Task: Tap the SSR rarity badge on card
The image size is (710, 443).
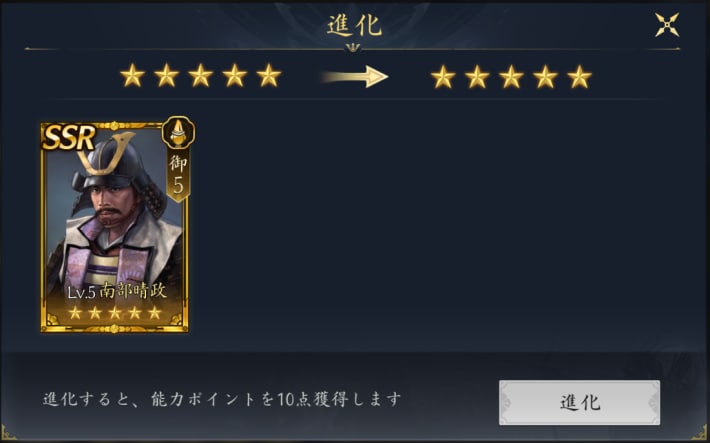Action: coord(69,137)
